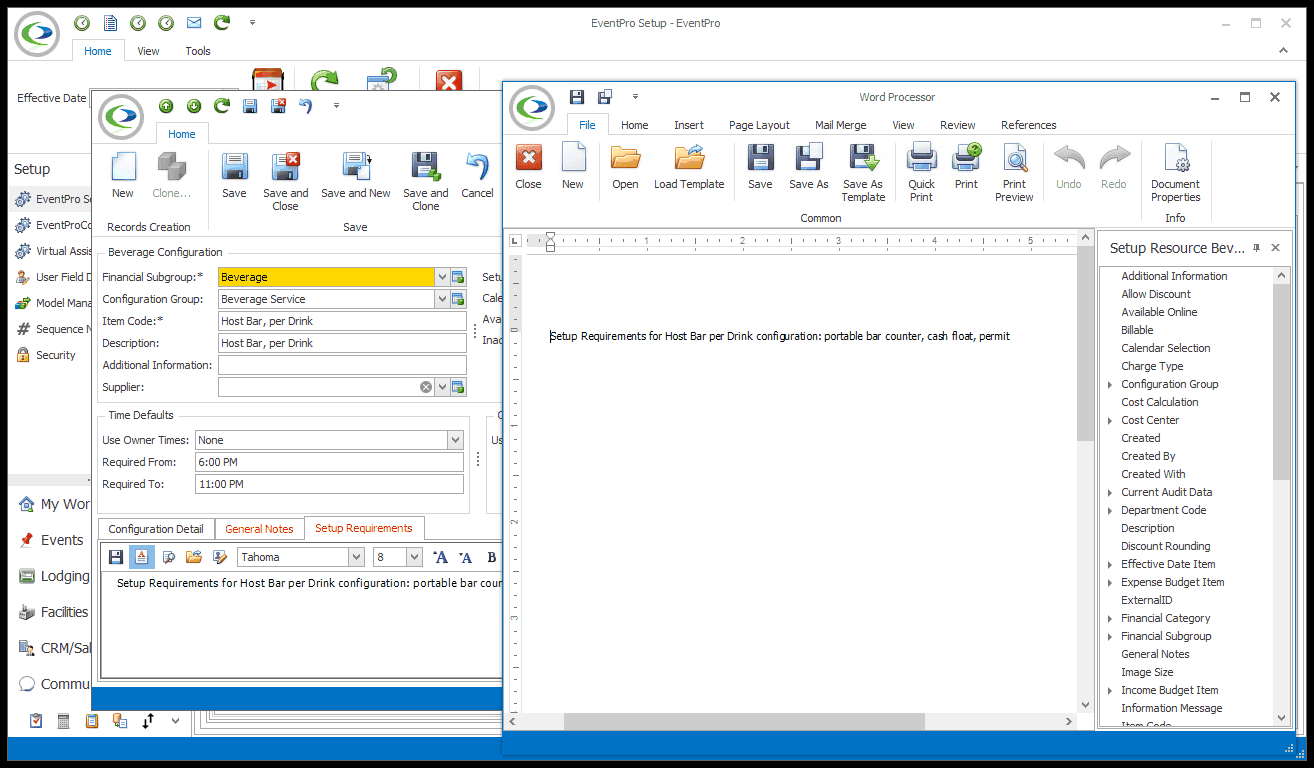This screenshot has height=768, width=1314.
Task: Select Allow Discount field in Setup Resource panel
Action: click(x=1156, y=294)
